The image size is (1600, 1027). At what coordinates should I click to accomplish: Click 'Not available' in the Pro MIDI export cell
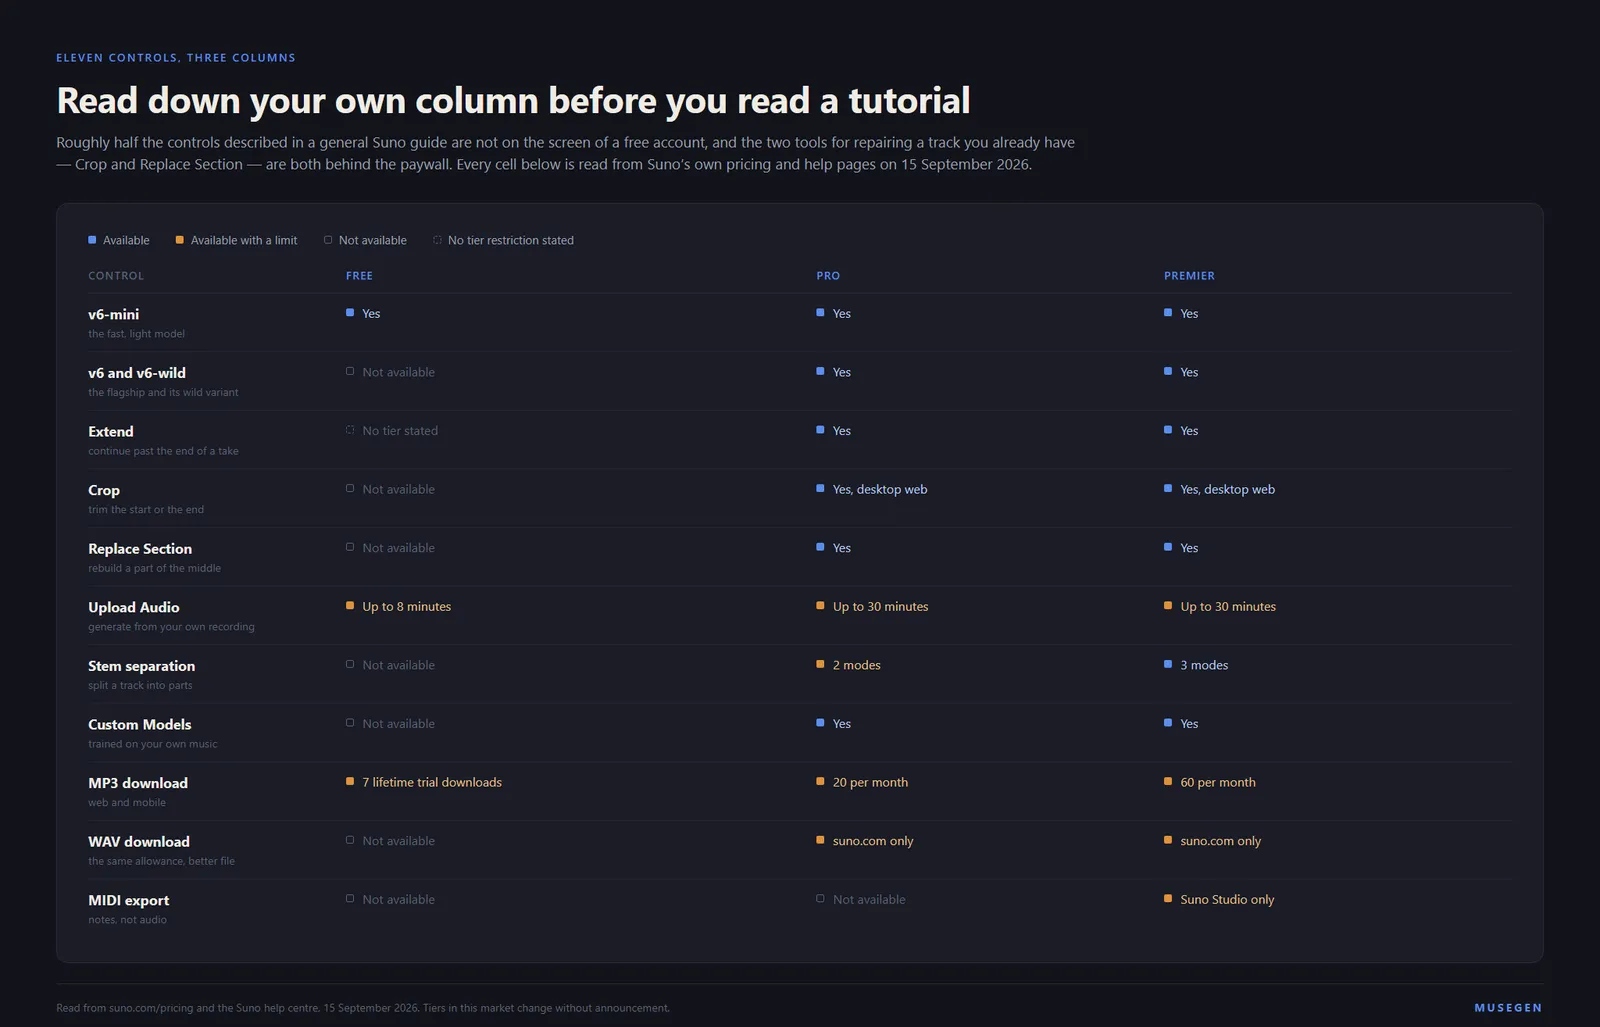click(861, 900)
